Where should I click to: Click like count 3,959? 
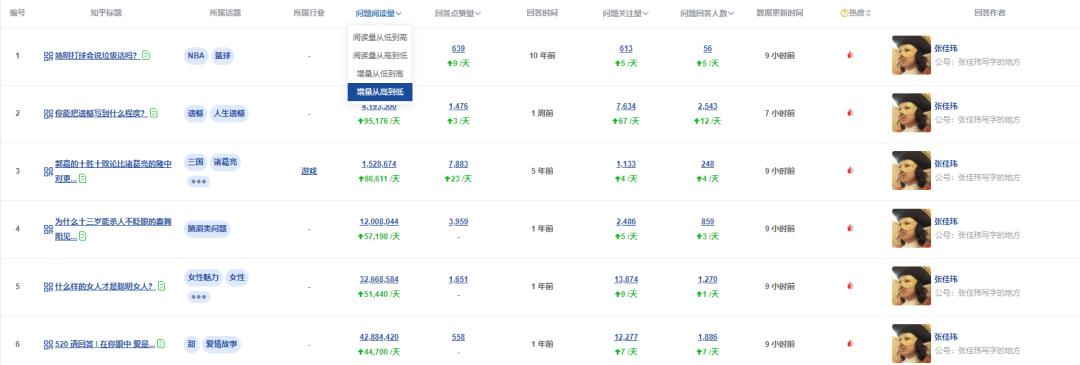coord(458,222)
